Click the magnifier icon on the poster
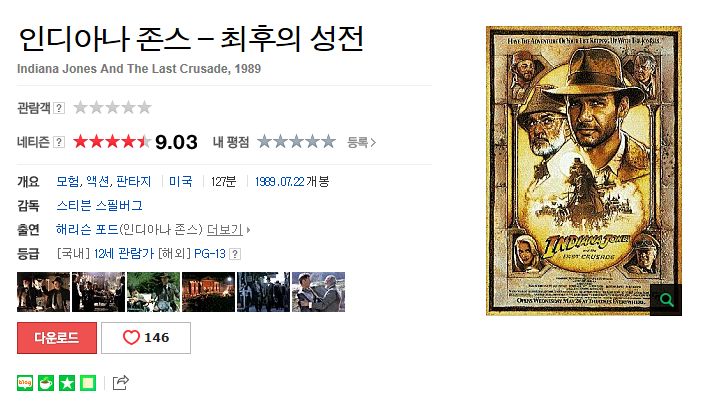 tap(666, 300)
